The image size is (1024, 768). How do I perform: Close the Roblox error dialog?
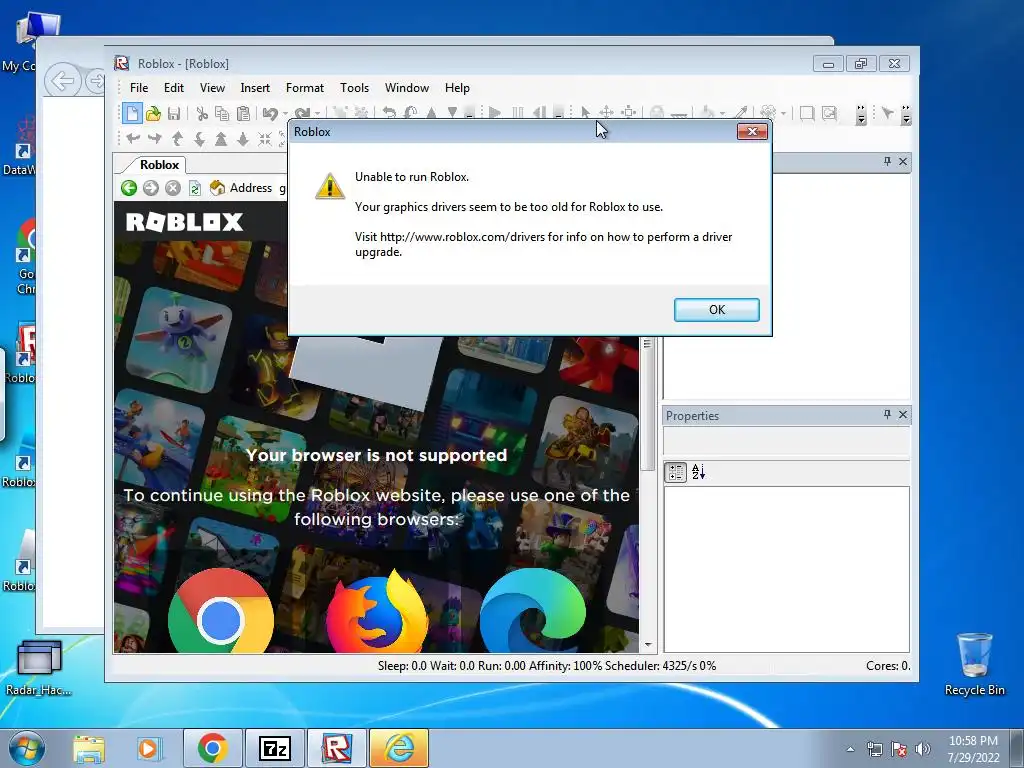752,131
